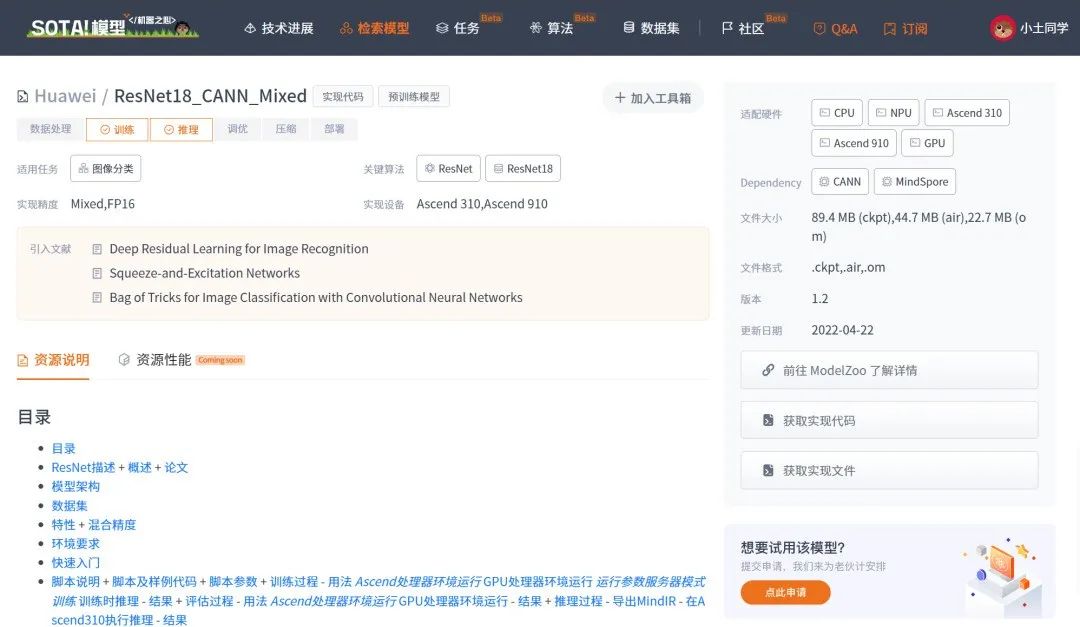Click the GPU hardware tag
Viewport: 1080px width, 627px height.
click(927, 143)
